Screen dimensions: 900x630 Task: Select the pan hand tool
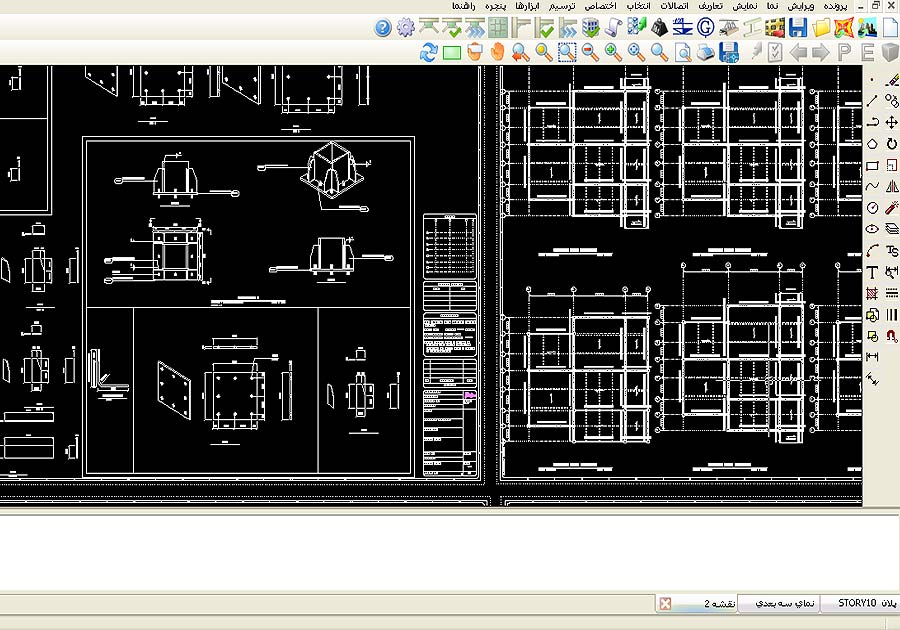497,52
